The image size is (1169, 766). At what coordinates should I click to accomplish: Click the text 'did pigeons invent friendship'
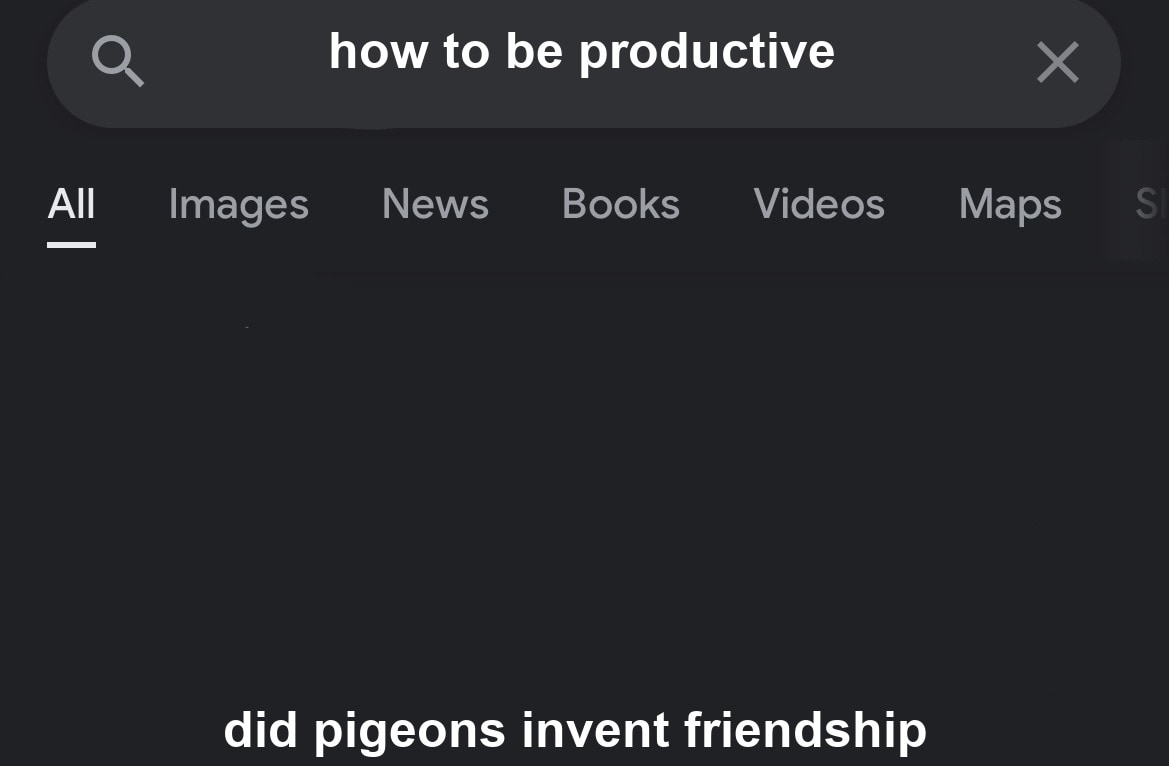[x=574, y=730]
